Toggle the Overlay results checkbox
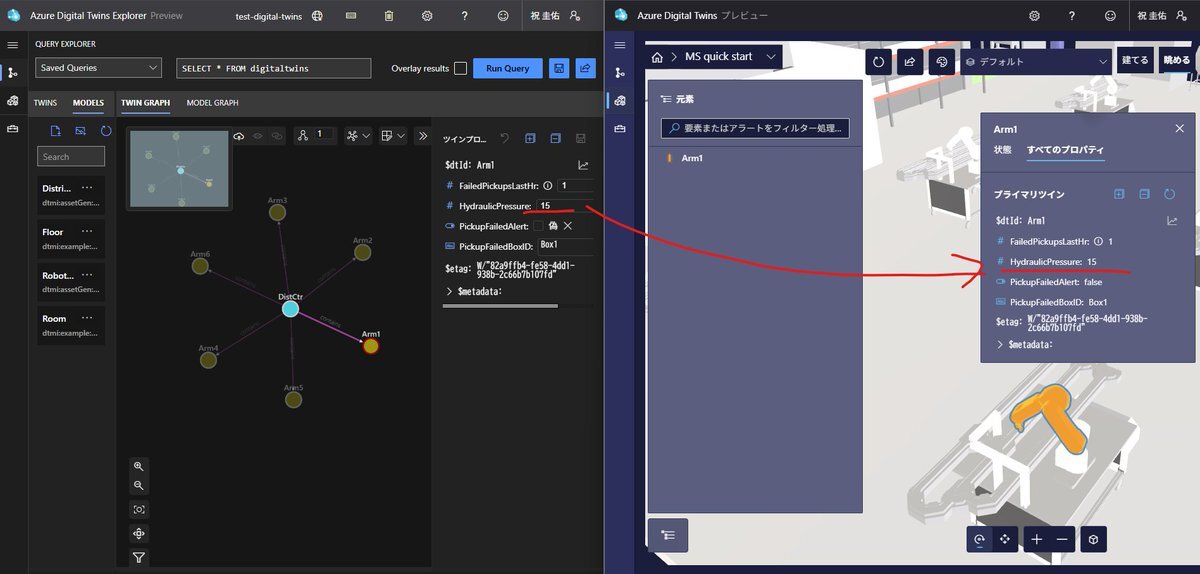 [x=460, y=68]
